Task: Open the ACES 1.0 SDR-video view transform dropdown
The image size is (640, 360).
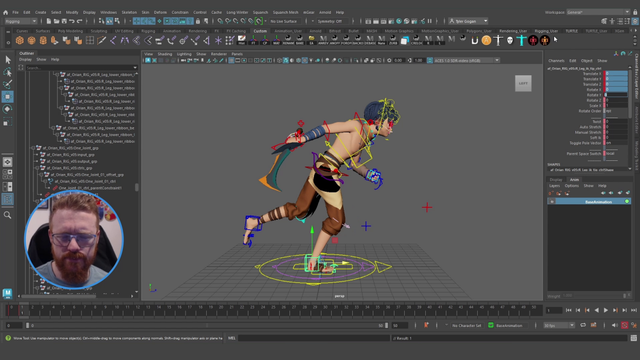Action: click(x=467, y=60)
